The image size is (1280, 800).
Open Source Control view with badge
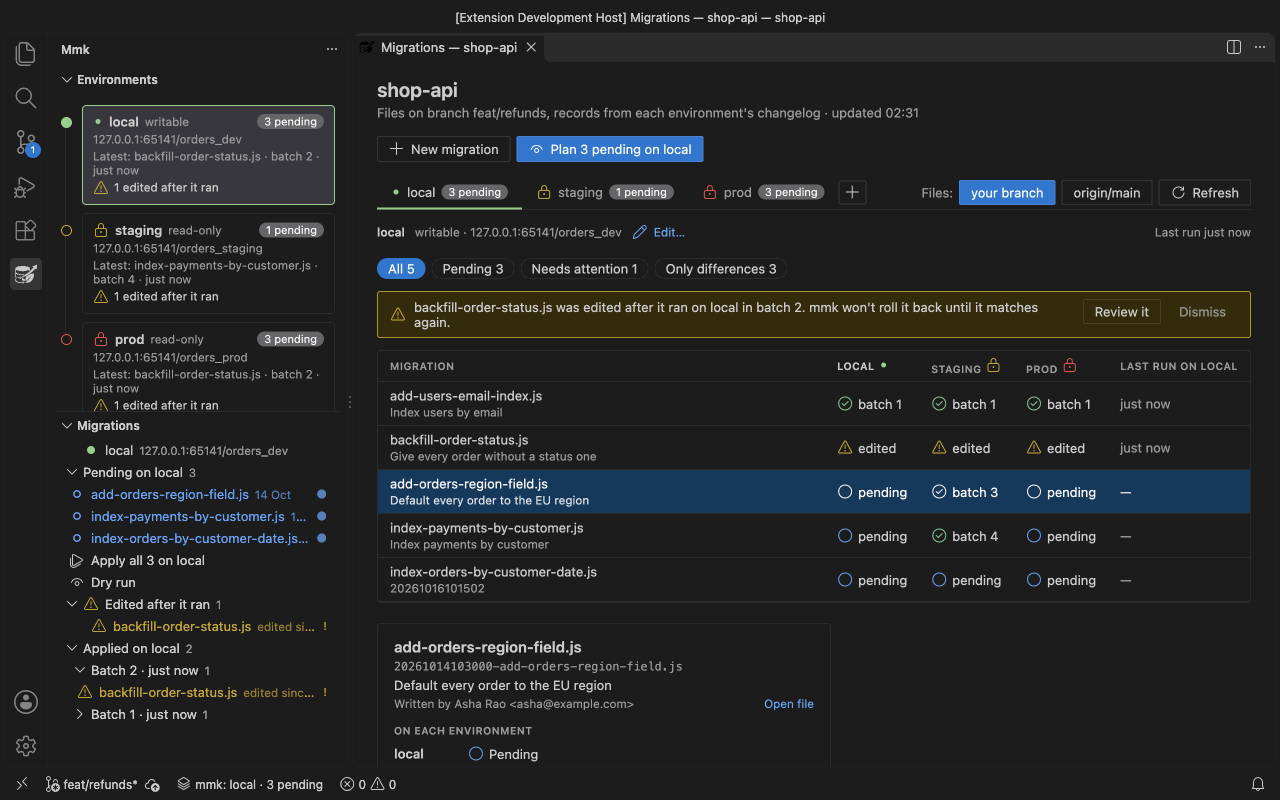tap(26, 142)
